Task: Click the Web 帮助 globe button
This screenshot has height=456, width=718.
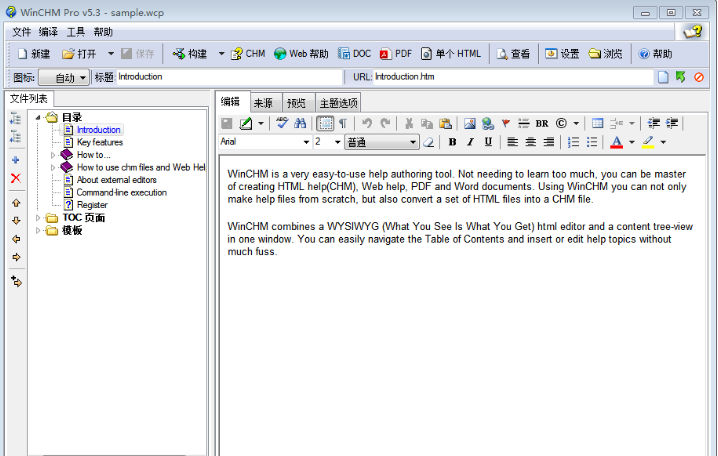Action: (301, 54)
